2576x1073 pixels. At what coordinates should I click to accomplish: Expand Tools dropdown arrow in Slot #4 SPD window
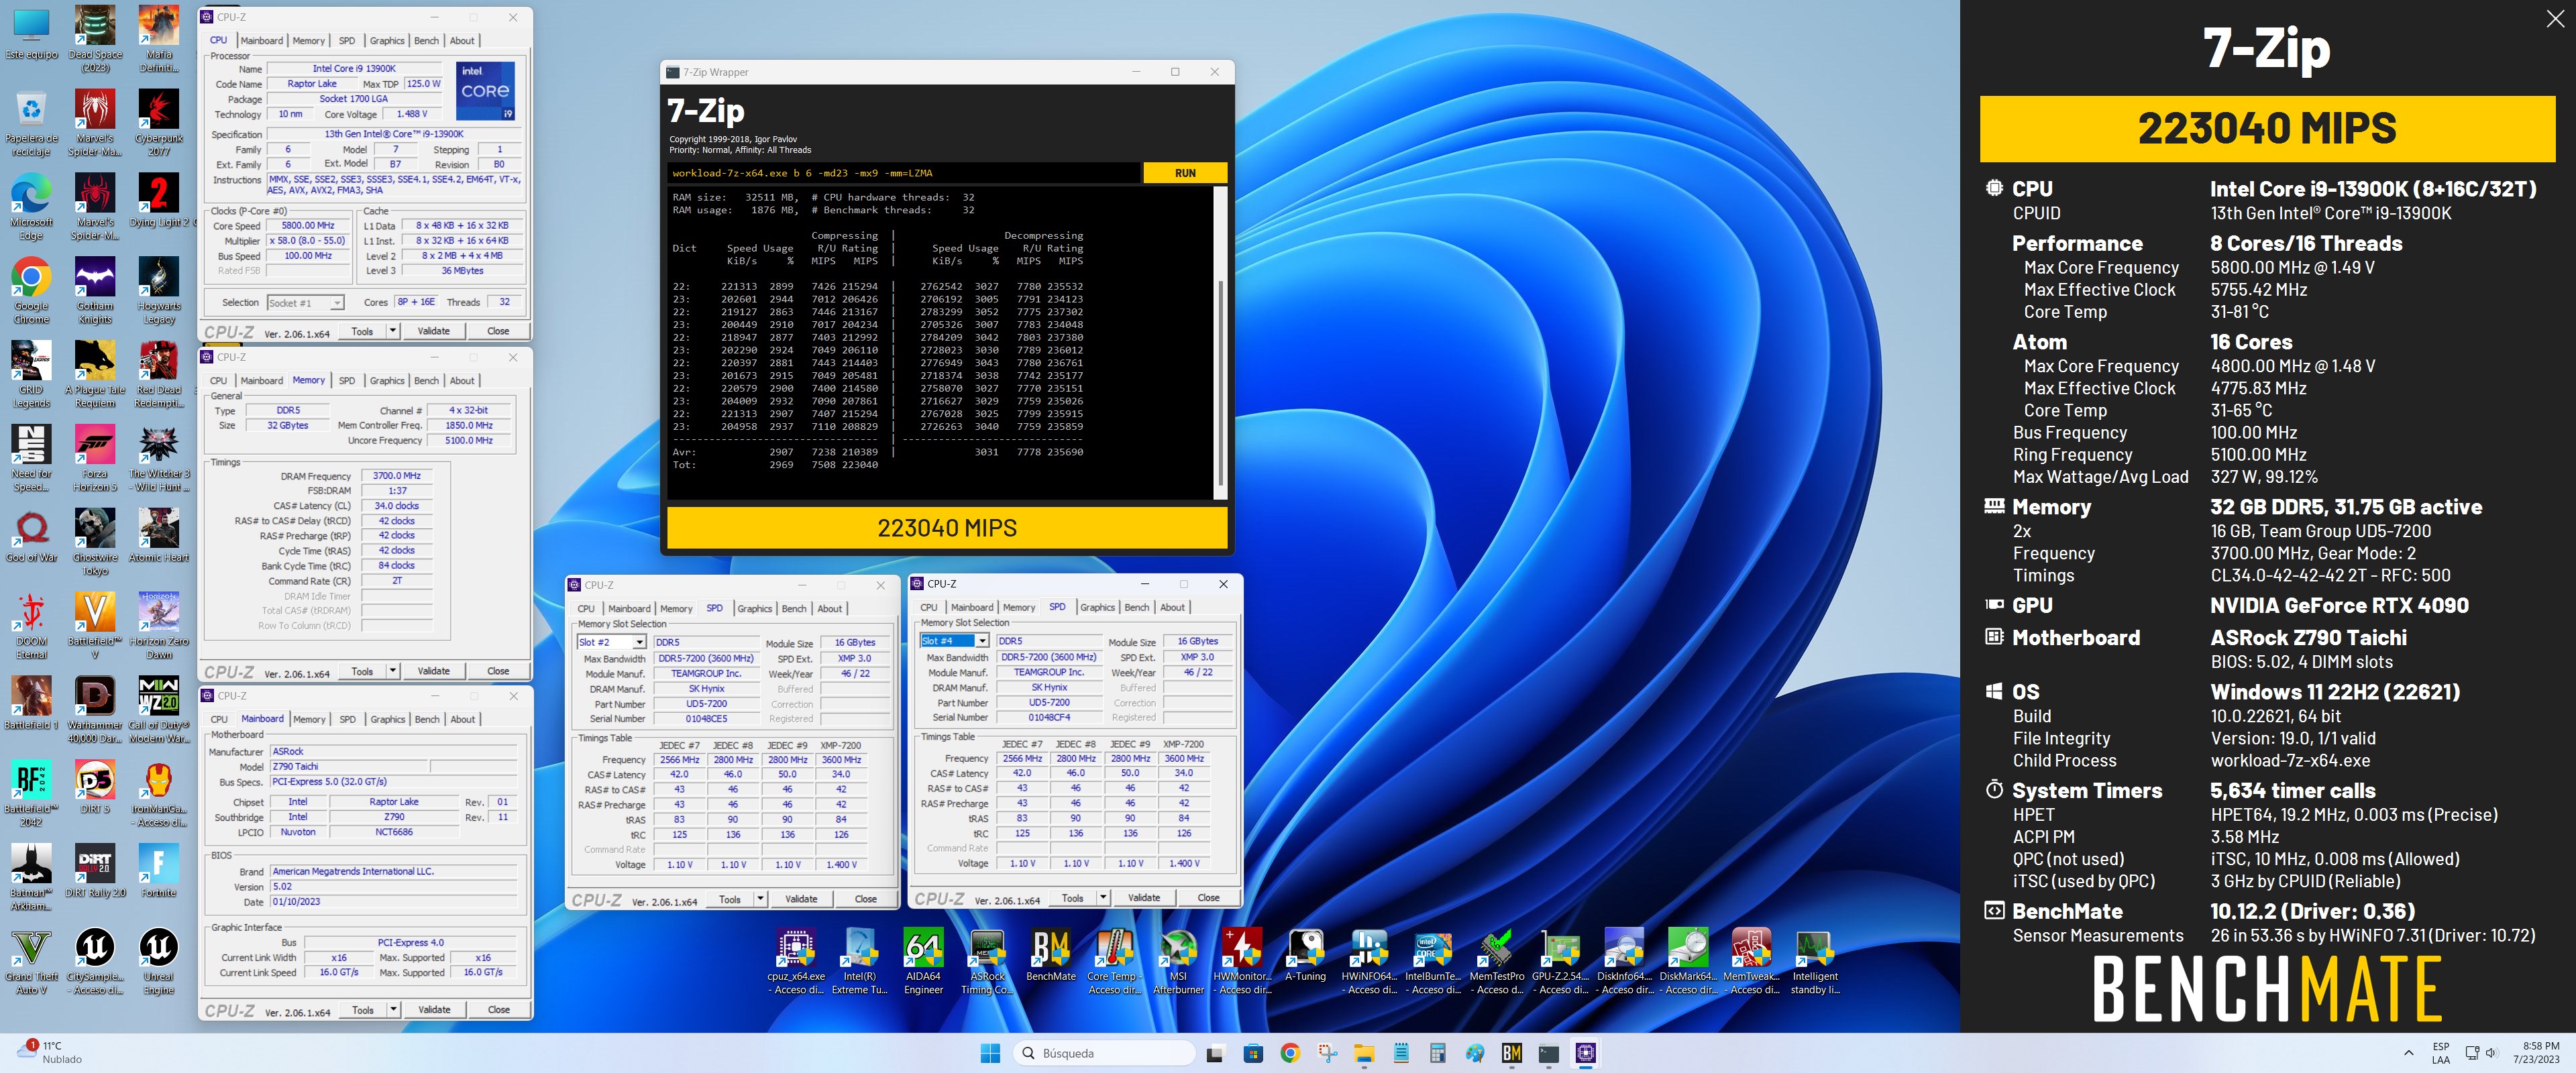(1103, 898)
